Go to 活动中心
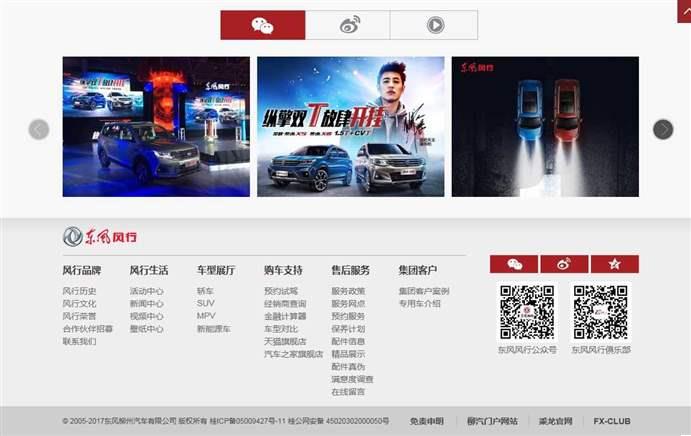 coord(147,291)
